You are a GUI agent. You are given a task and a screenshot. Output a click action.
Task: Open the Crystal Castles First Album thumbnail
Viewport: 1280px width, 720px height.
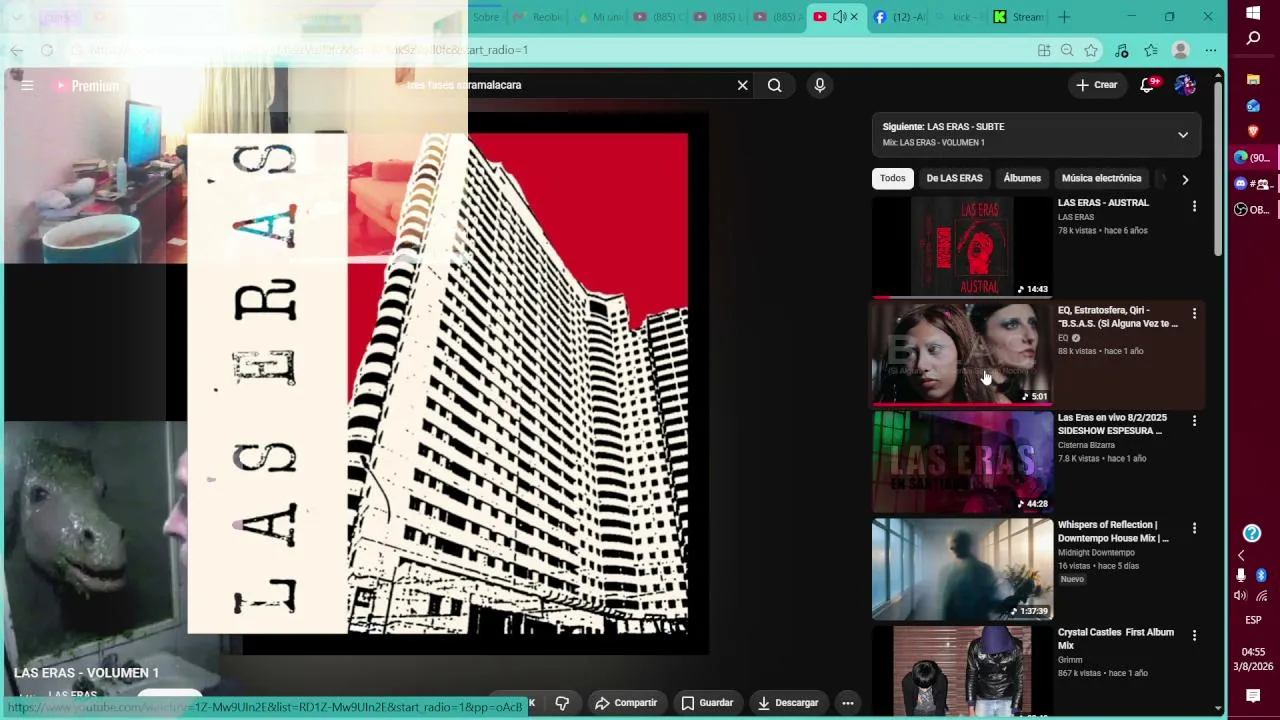coord(961,670)
